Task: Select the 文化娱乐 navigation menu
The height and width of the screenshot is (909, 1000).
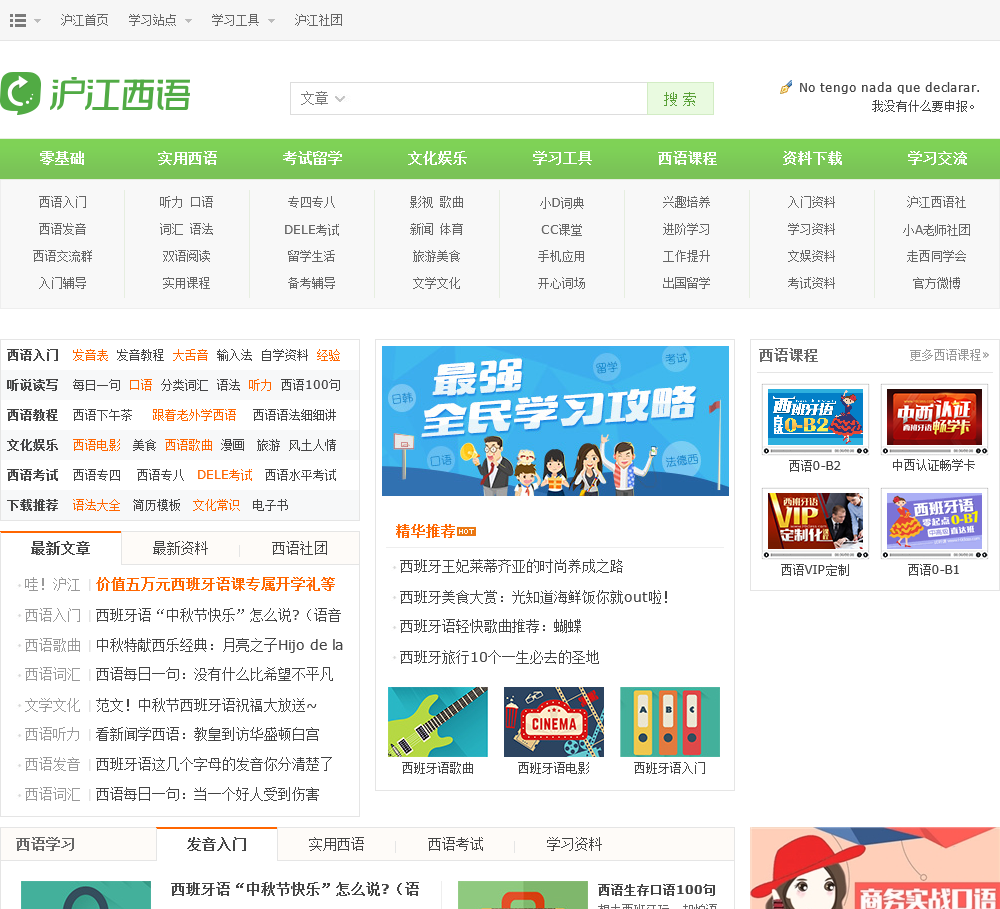Action: coord(437,158)
